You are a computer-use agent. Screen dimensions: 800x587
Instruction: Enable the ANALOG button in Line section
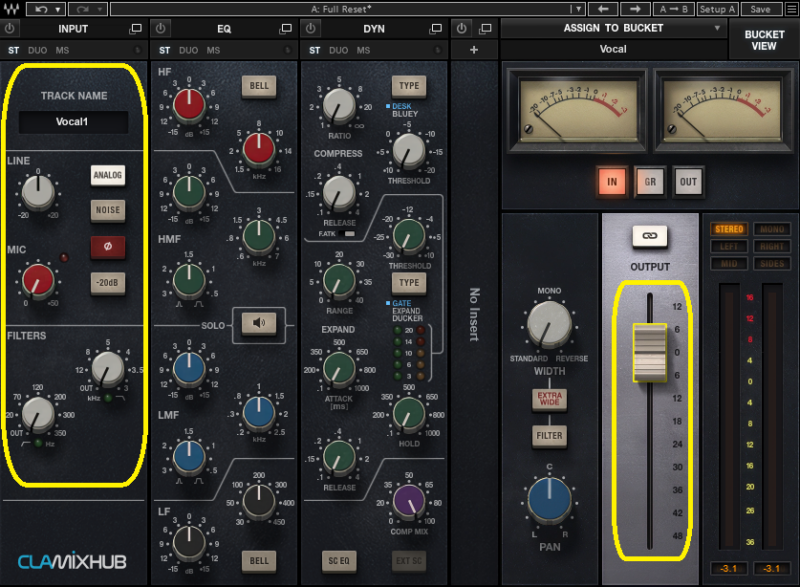(x=107, y=176)
